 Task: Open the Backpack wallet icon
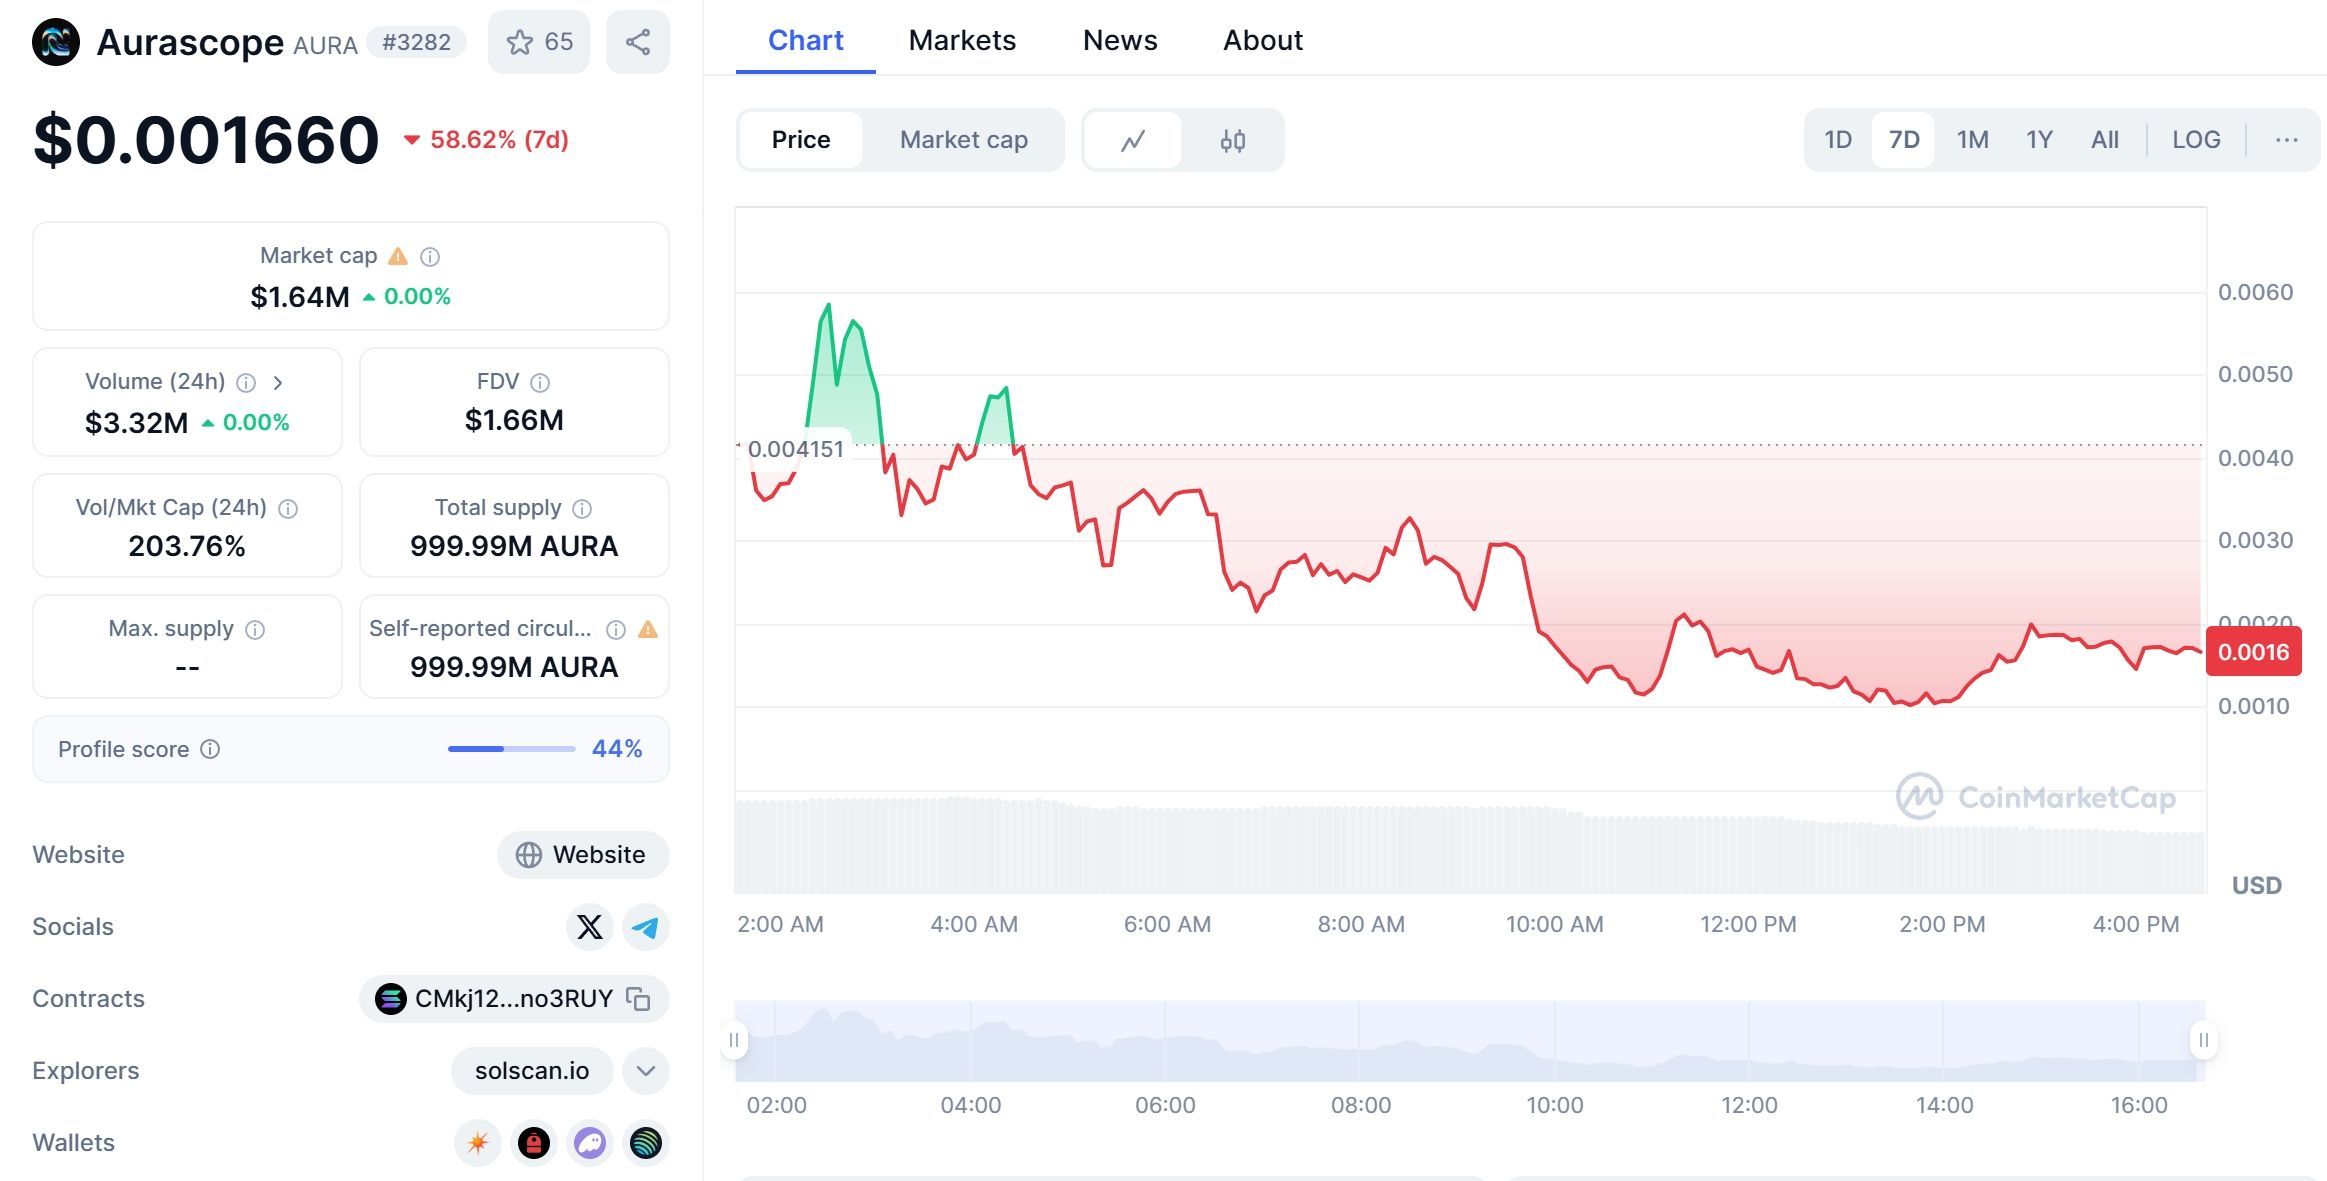(535, 1143)
